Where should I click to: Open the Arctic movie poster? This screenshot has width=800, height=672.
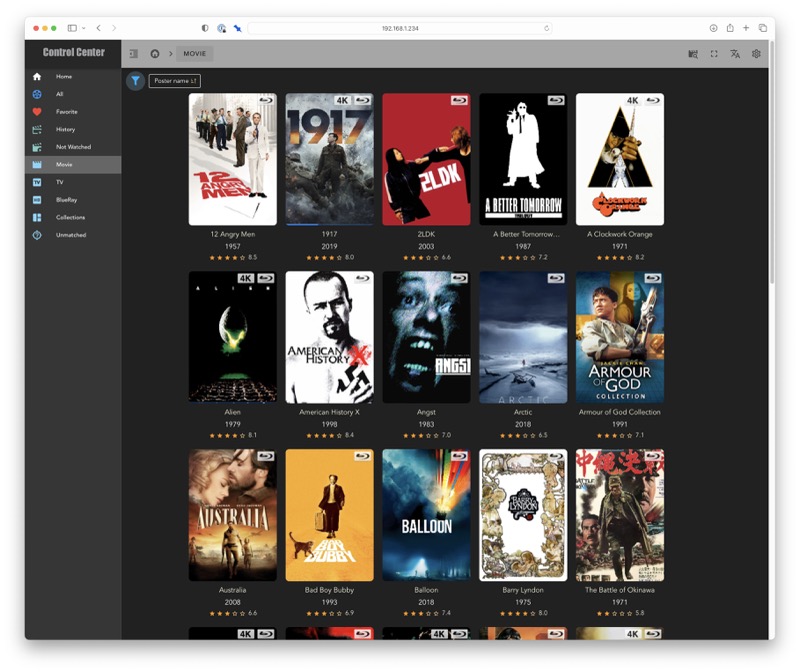tap(523, 337)
